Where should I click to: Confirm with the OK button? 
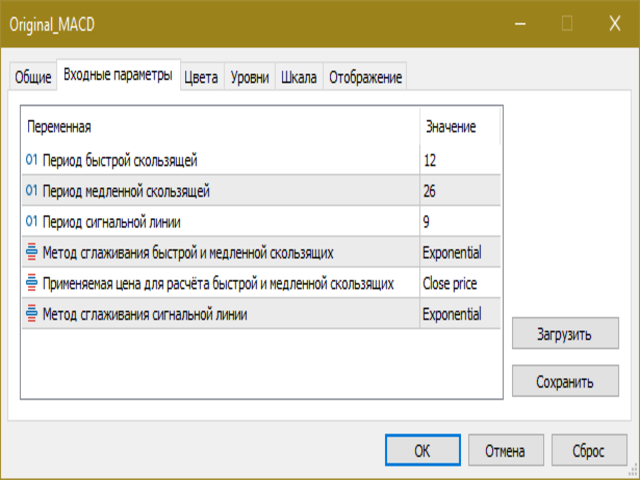tap(422, 450)
